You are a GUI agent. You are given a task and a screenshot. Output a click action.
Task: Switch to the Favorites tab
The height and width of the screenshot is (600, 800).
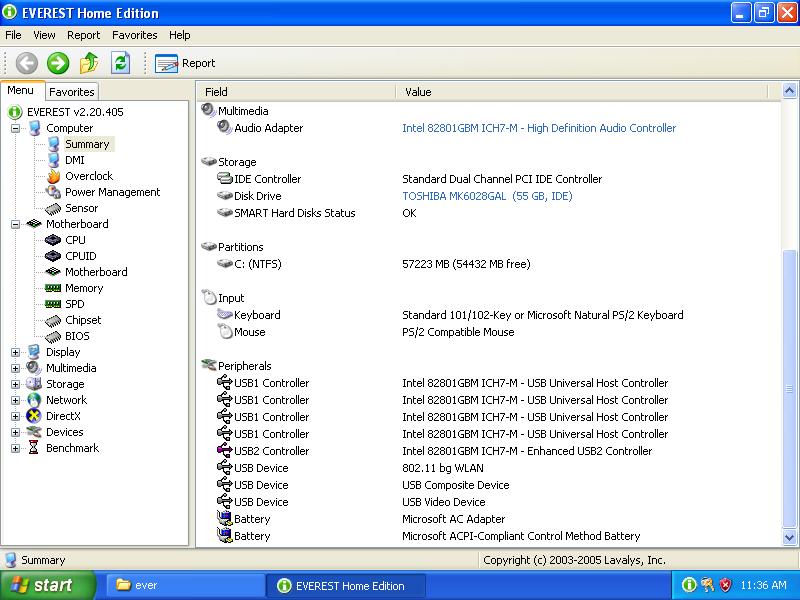tap(71, 92)
